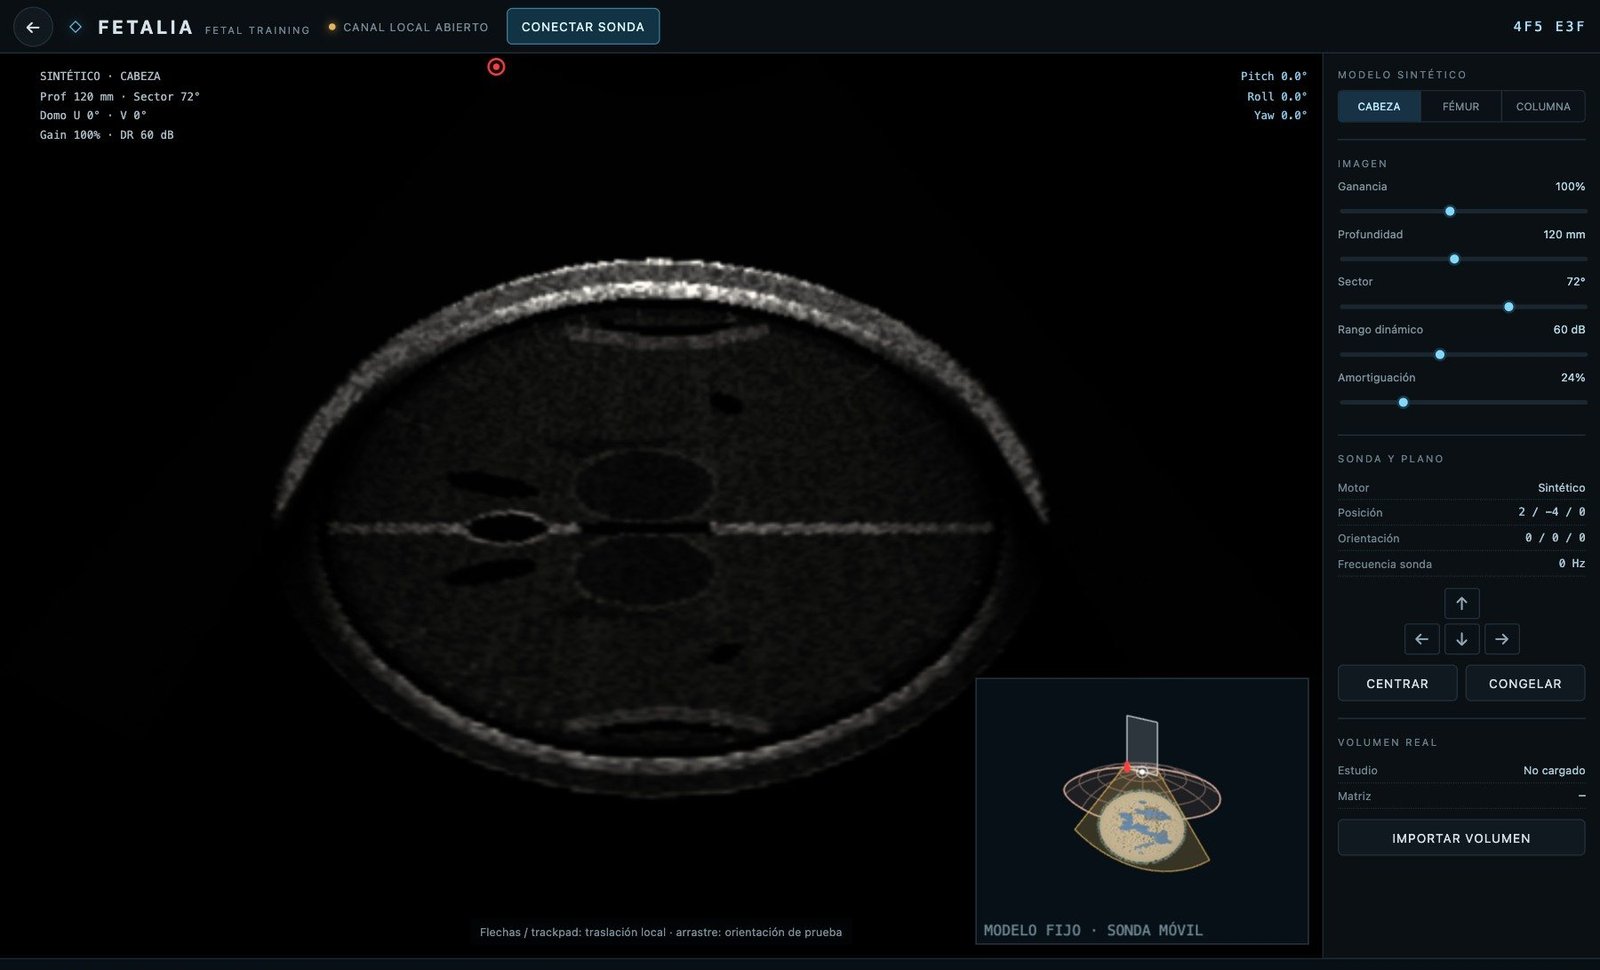Move probe with down arrow button

click(1461, 639)
